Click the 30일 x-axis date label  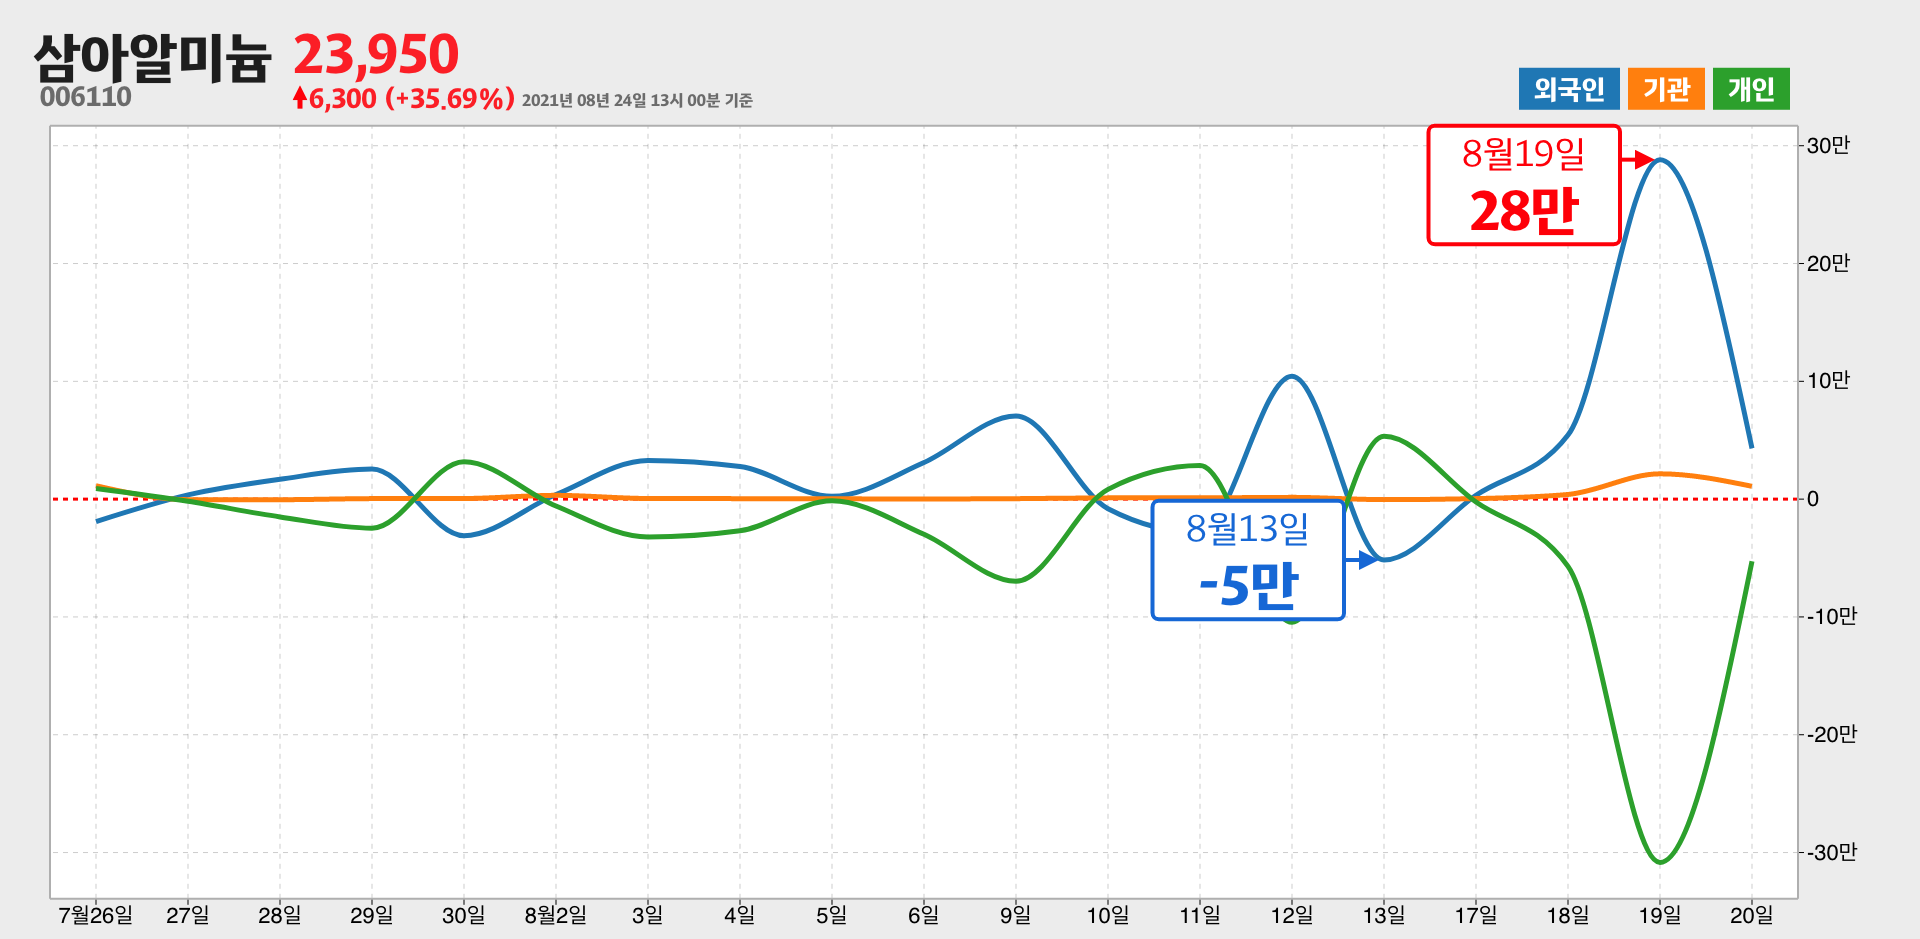pyautogui.click(x=464, y=915)
